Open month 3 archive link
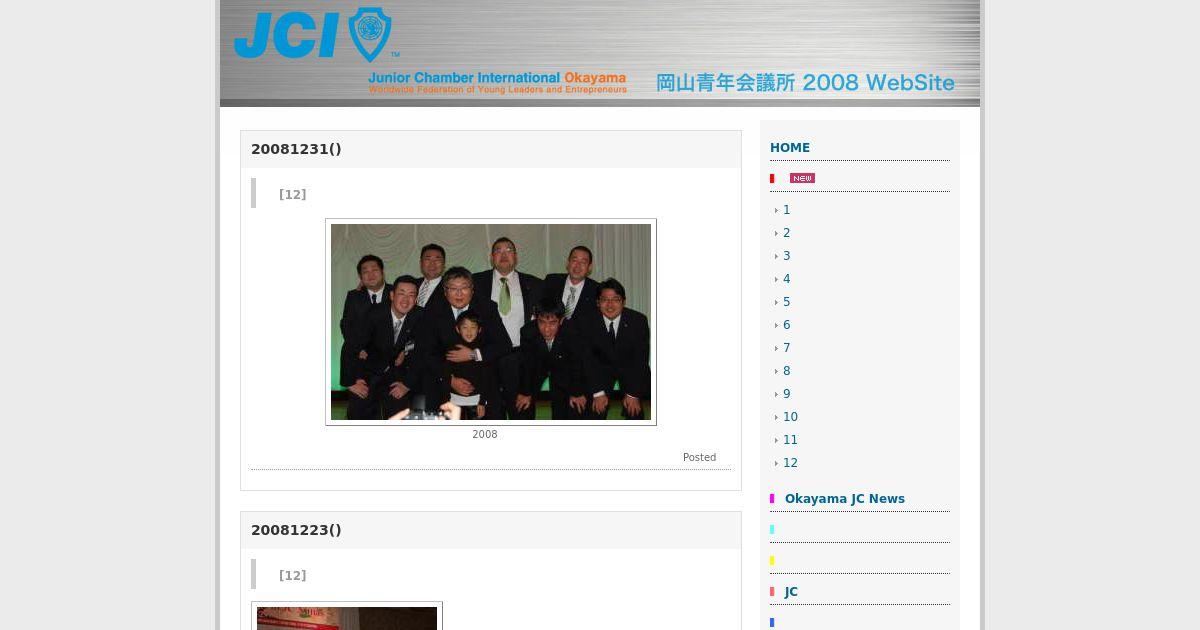Image resolution: width=1200 pixels, height=630 pixels. (x=786, y=256)
